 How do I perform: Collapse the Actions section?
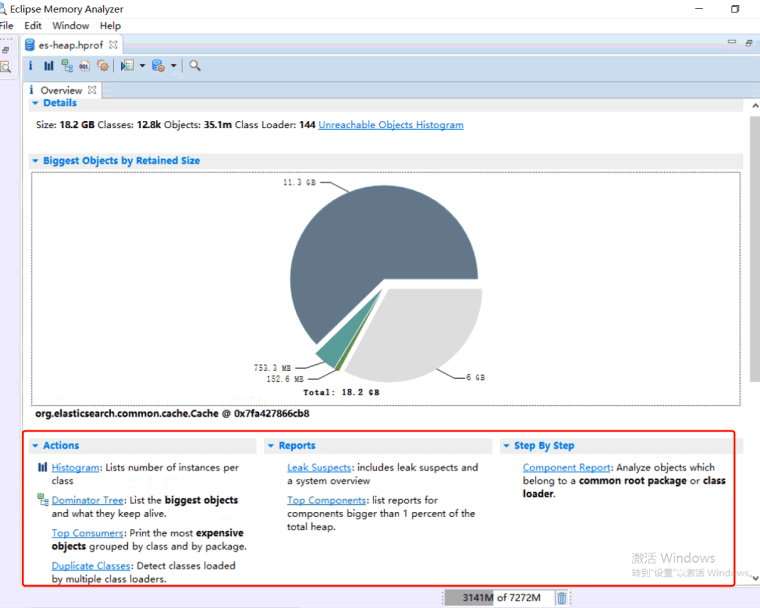[x=35, y=445]
